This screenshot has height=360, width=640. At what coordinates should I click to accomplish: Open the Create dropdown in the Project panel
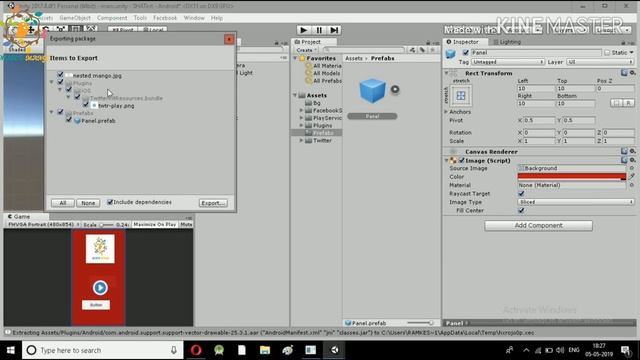tap(306, 50)
